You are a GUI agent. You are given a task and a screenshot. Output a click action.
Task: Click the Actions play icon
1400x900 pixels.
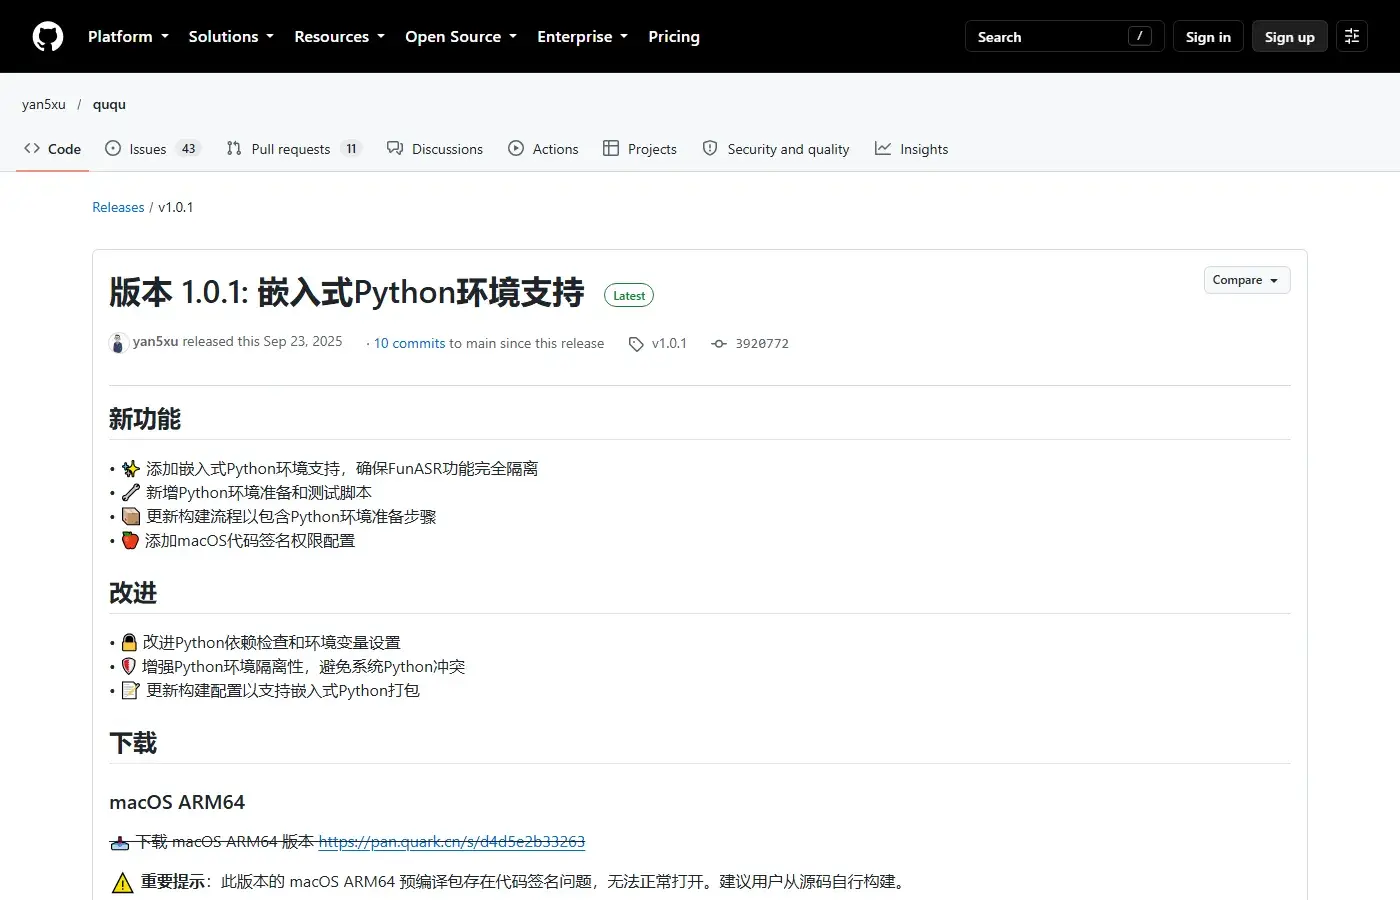click(x=516, y=149)
